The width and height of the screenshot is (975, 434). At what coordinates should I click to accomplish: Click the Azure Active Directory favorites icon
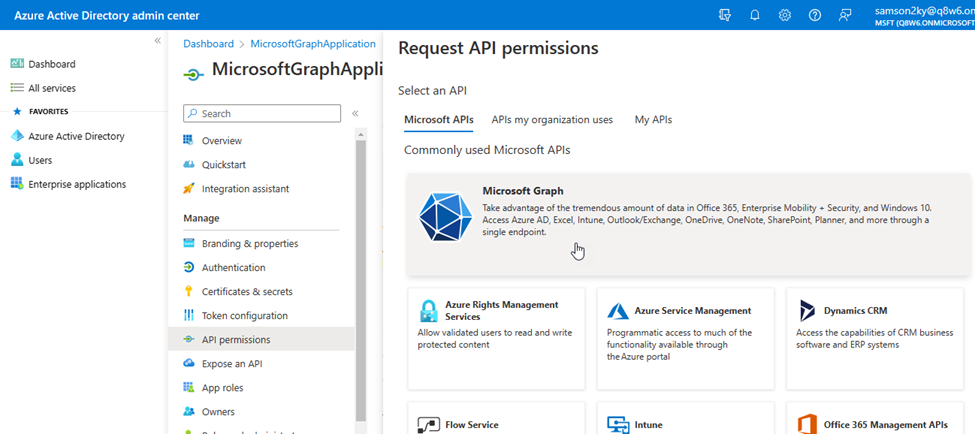17,136
